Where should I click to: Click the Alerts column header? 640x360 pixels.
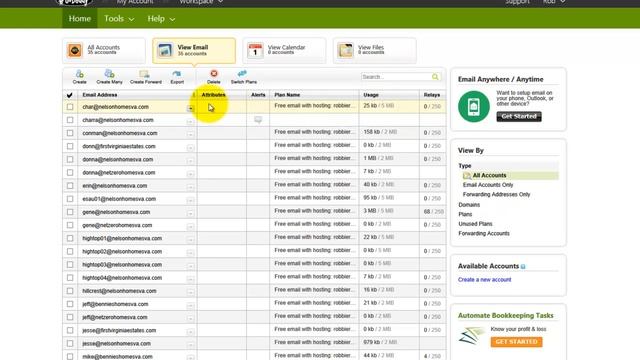coord(258,95)
